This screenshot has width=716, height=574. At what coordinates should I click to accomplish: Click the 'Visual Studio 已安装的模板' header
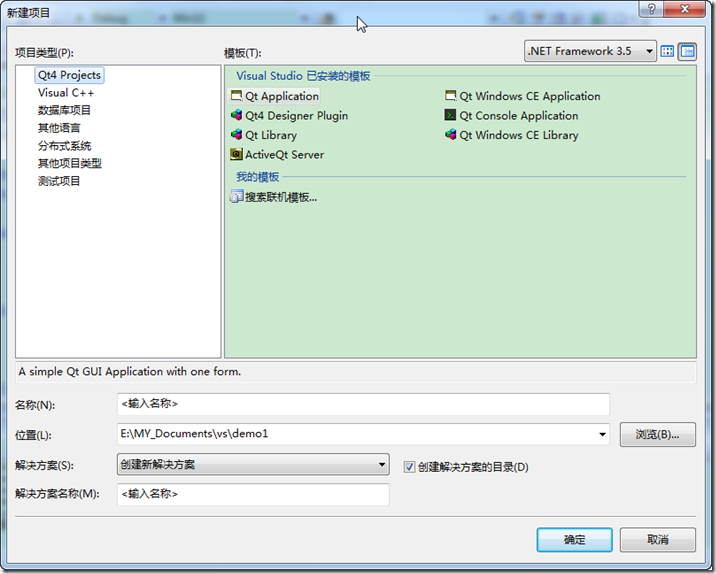pos(303,76)
